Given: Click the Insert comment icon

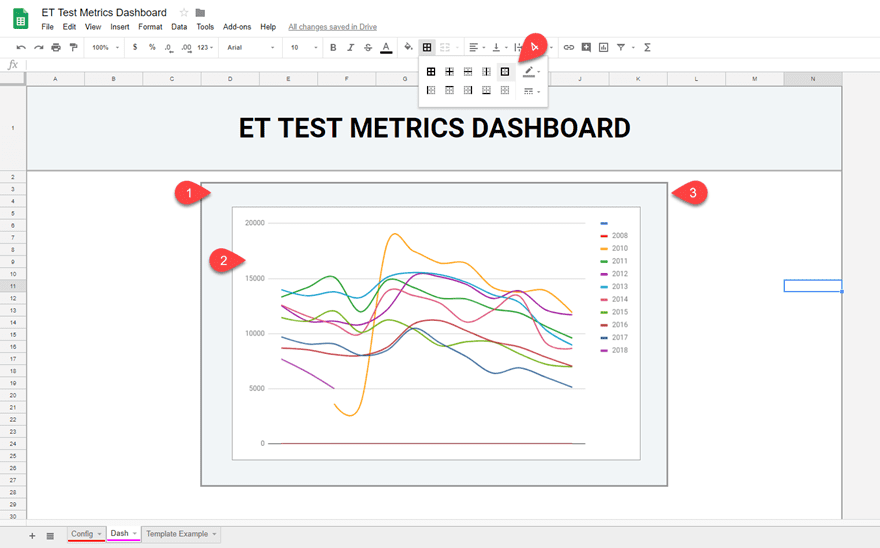Looking at the screenshot, I should (586, 48).
